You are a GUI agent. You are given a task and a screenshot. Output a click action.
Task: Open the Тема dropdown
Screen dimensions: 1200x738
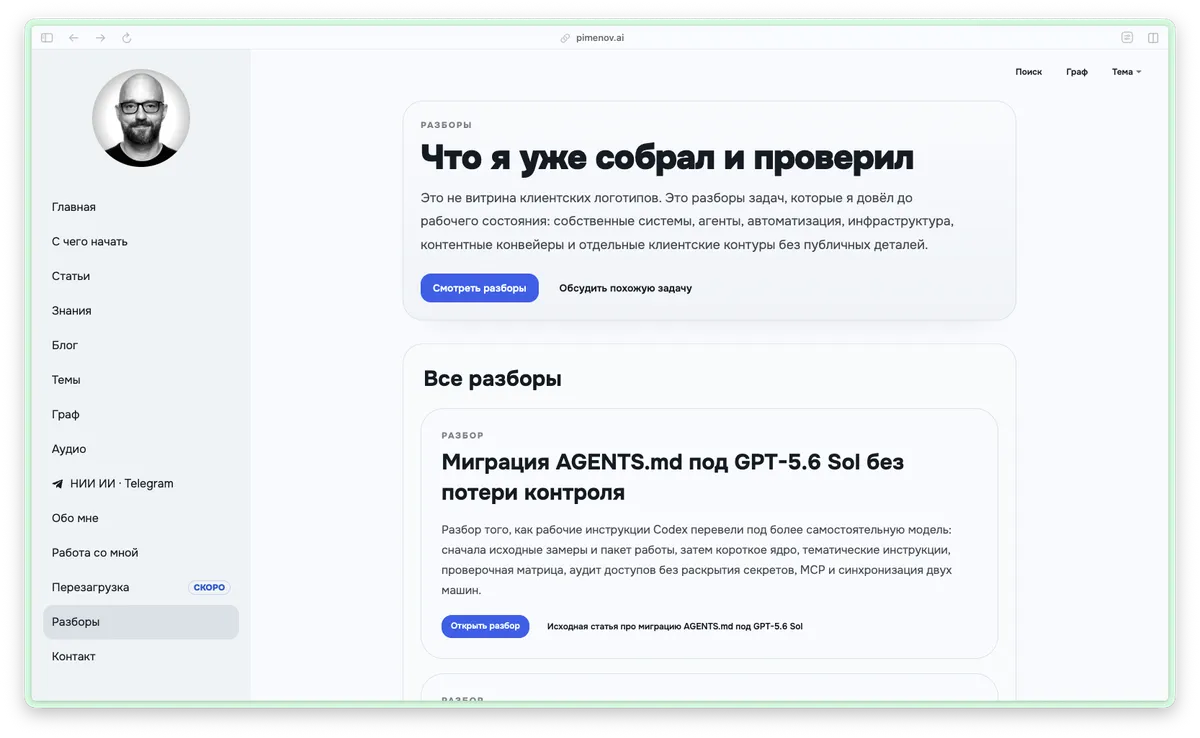pos(1126,72)
